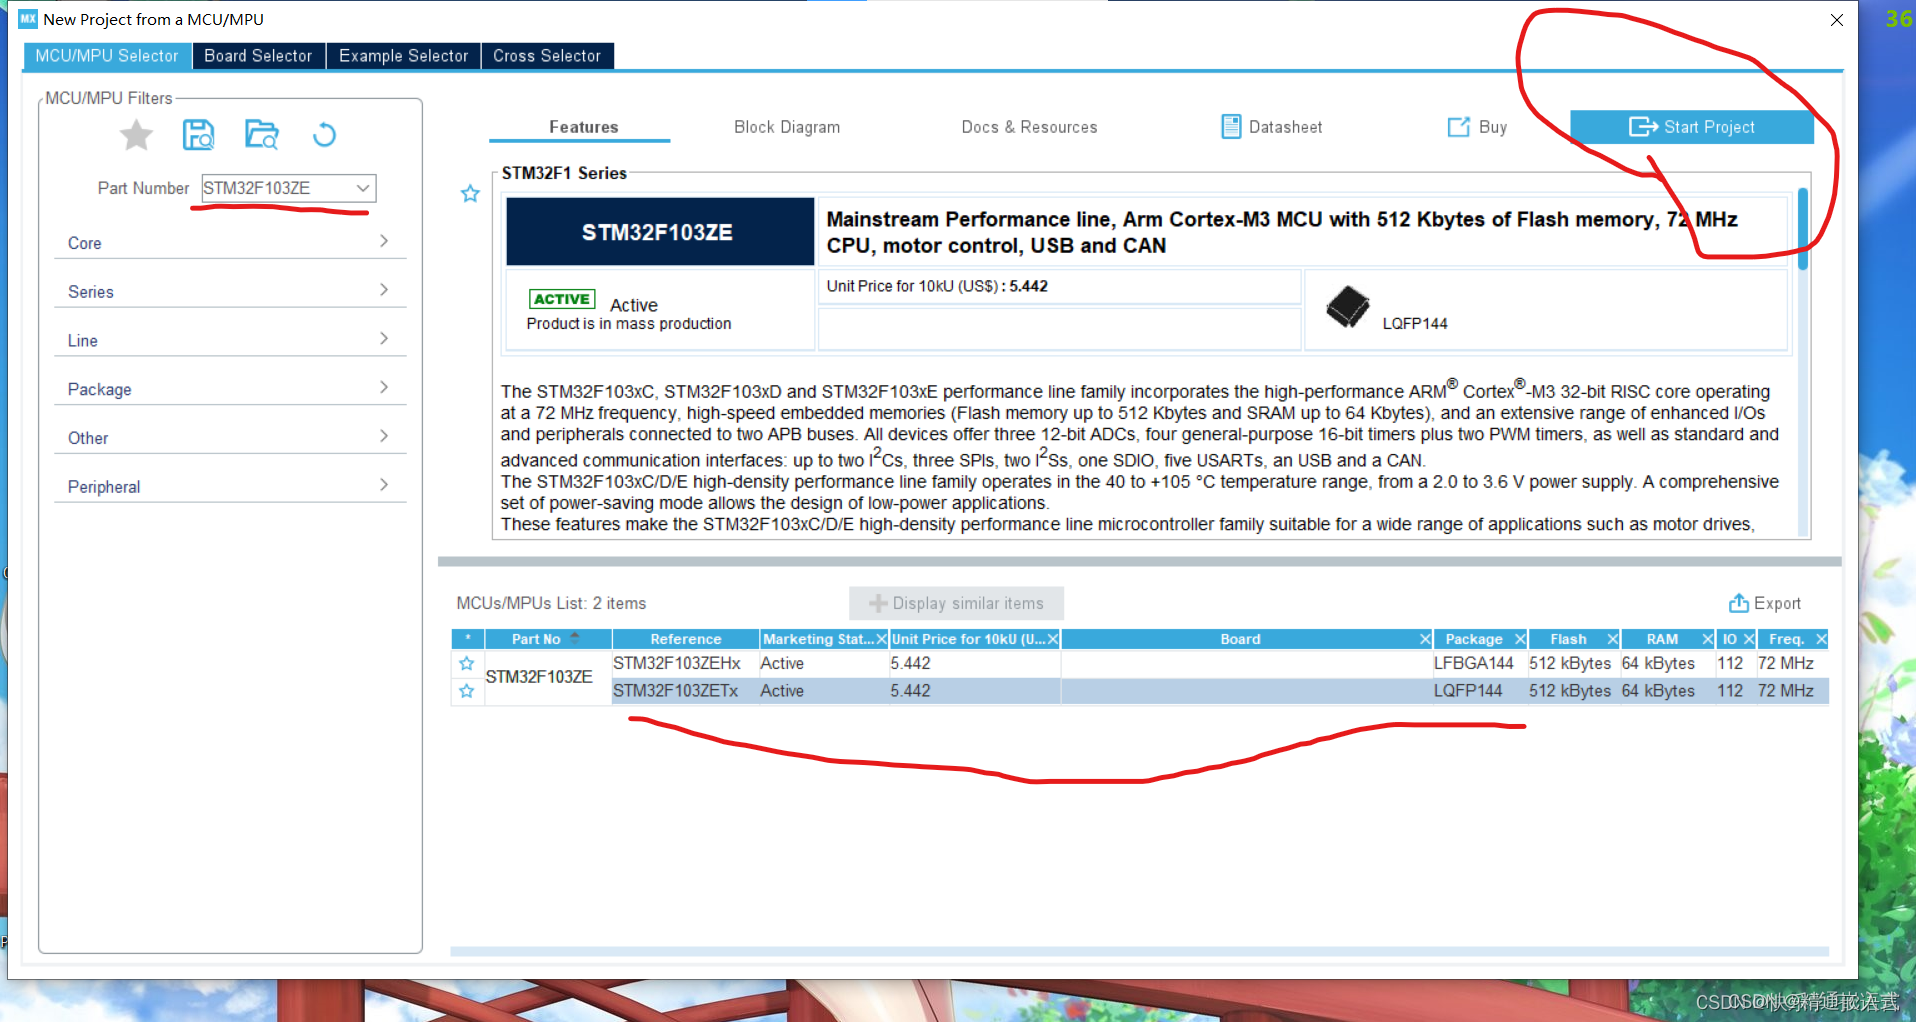
Task: Remove the Marketing Status column with its X
Action: 881,639
